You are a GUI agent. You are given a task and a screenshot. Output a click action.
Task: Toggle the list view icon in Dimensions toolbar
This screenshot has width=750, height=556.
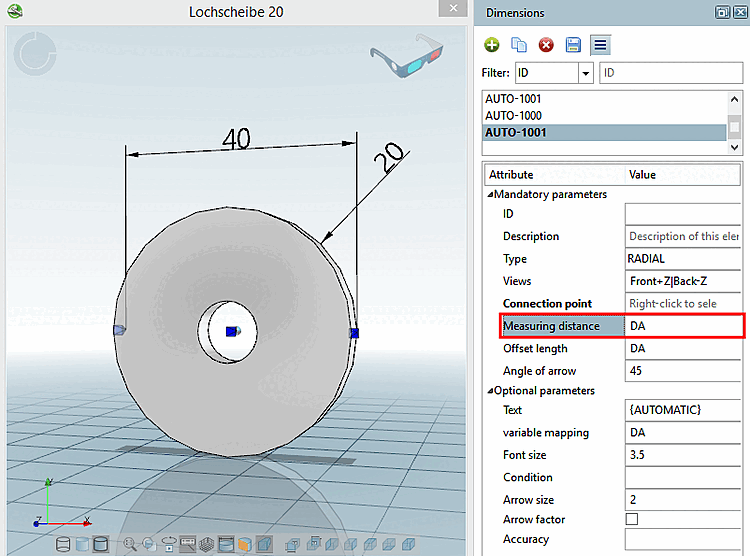tap(600, 45)
